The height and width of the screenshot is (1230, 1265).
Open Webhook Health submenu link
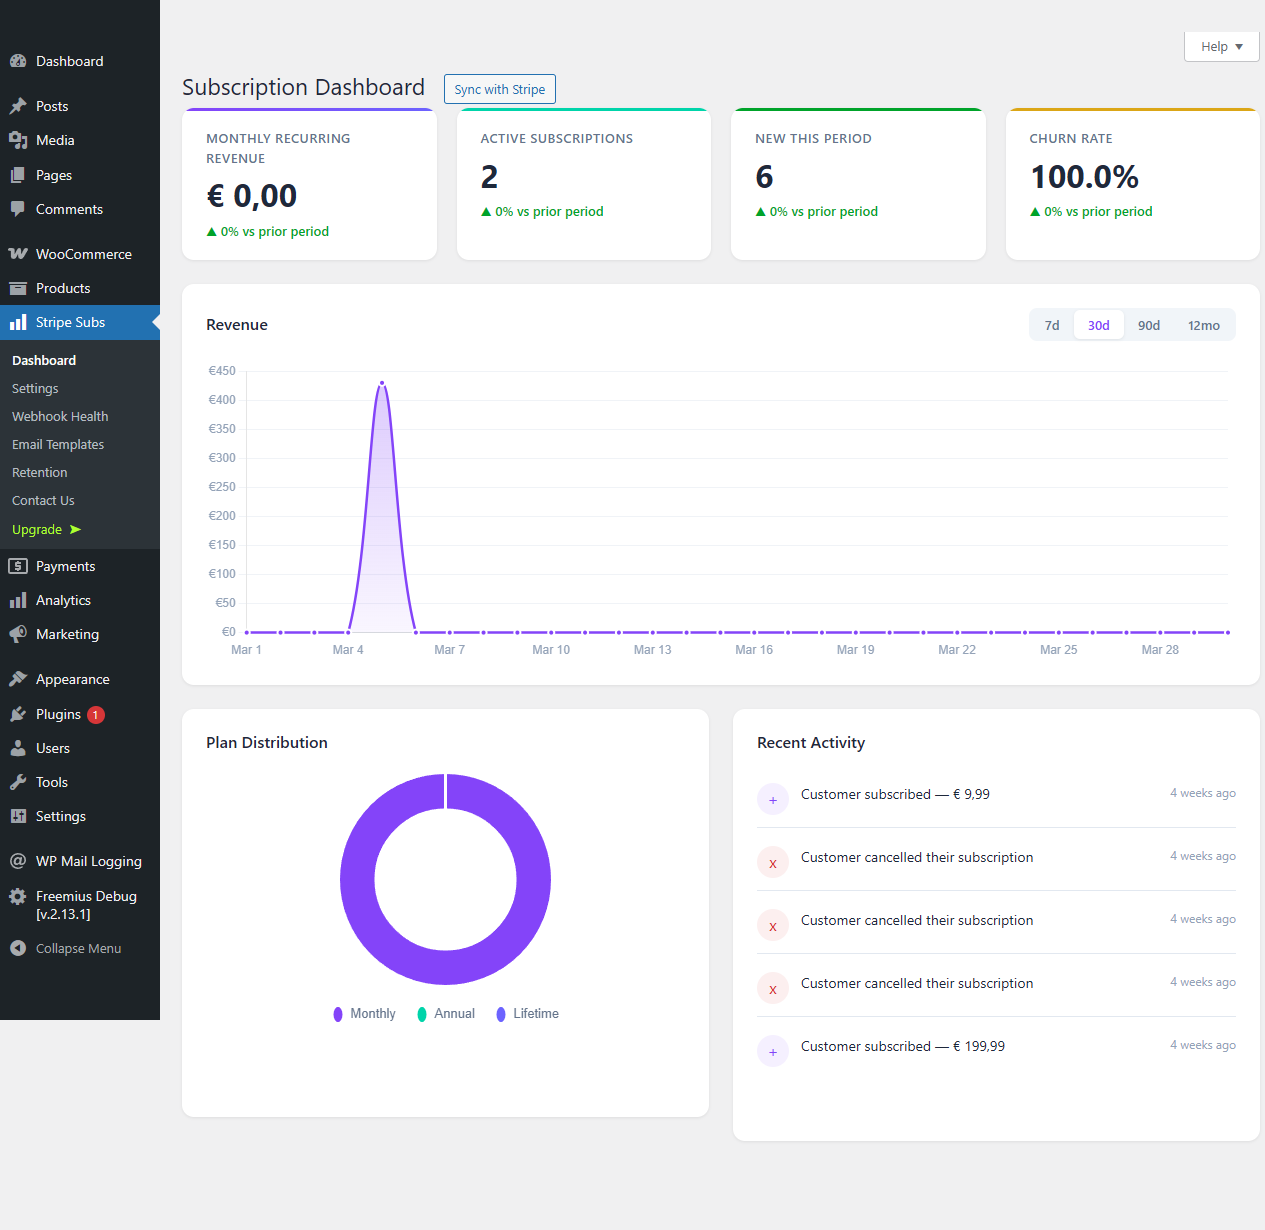pyautogui.click(x=60, y=416)
